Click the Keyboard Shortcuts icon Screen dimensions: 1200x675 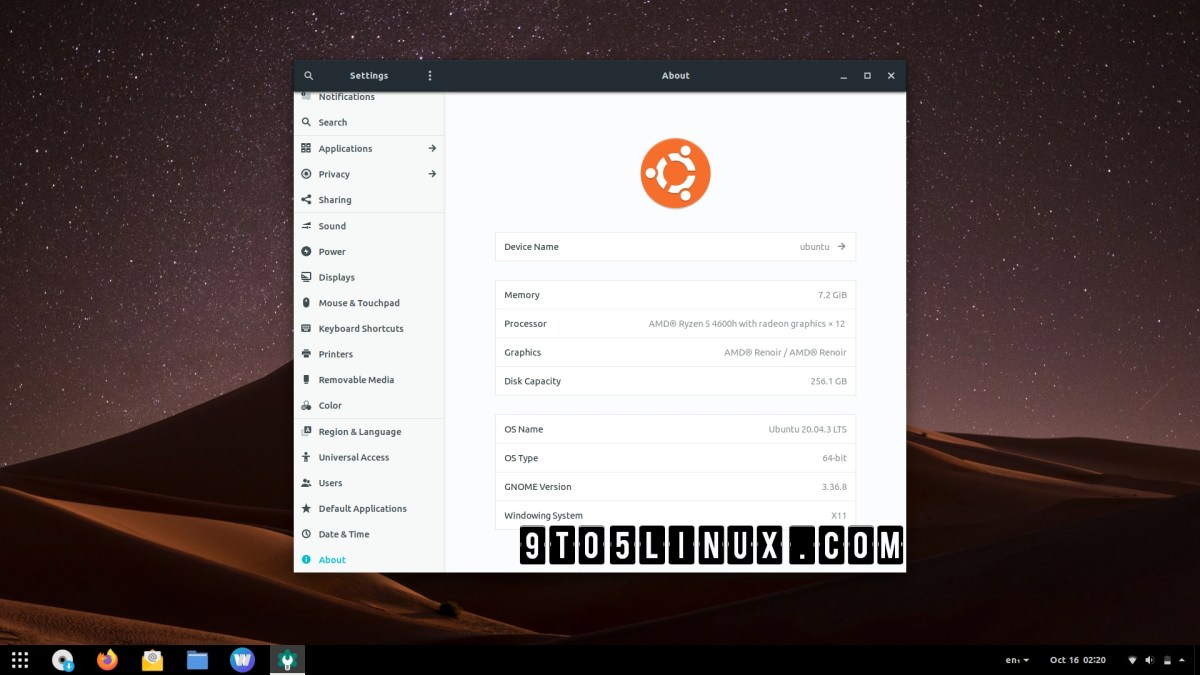tap(306, 329)
